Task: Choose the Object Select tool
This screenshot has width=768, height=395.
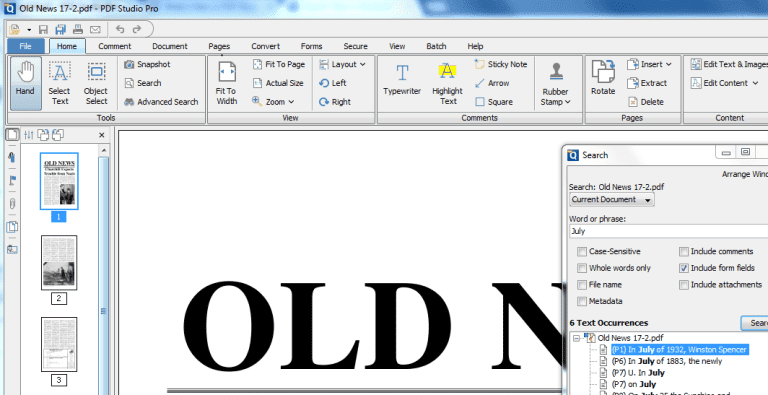Action: (x=96, y=83)
